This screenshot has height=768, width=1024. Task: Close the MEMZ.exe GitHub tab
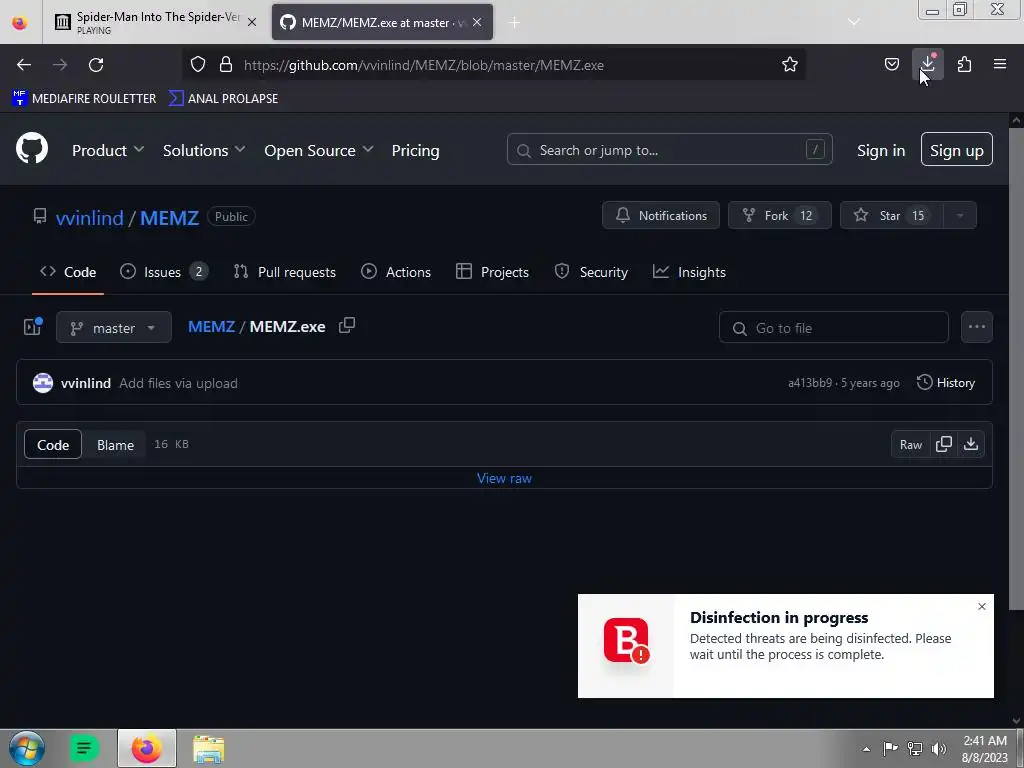pos(477,22)
